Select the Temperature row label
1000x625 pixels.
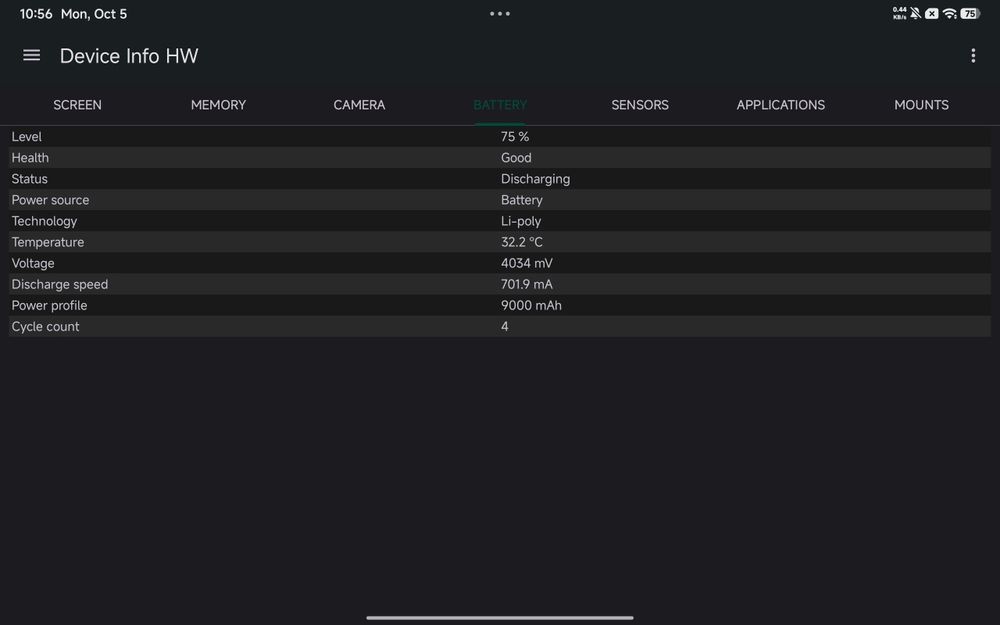(48, 242)
